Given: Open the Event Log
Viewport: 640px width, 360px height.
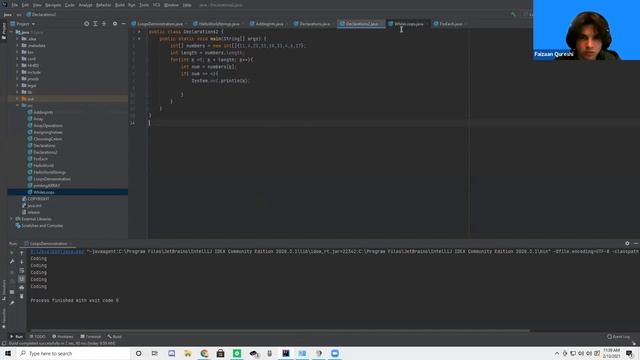Looking at the screenshot, I should (618, 337).
